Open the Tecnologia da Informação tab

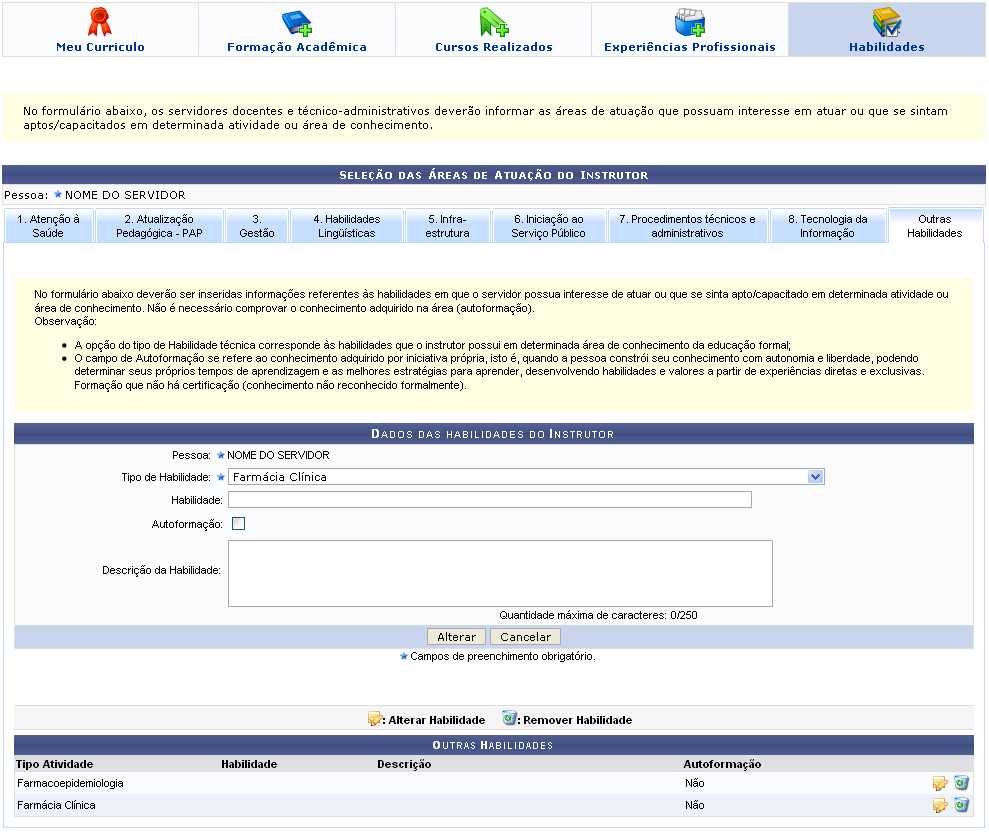pyautogui.click(x=827, y=226)
